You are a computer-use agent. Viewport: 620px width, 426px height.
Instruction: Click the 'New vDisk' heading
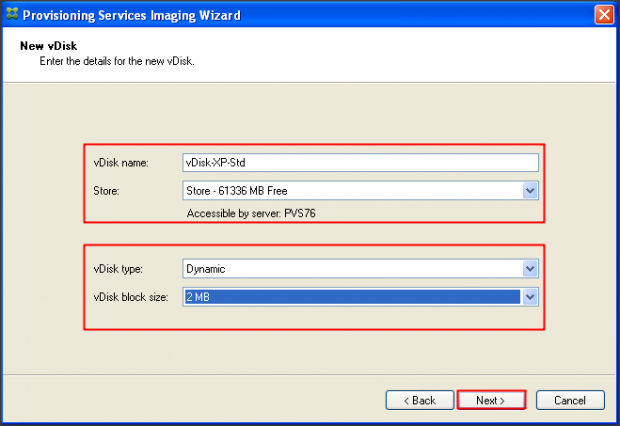coord(49,46)
